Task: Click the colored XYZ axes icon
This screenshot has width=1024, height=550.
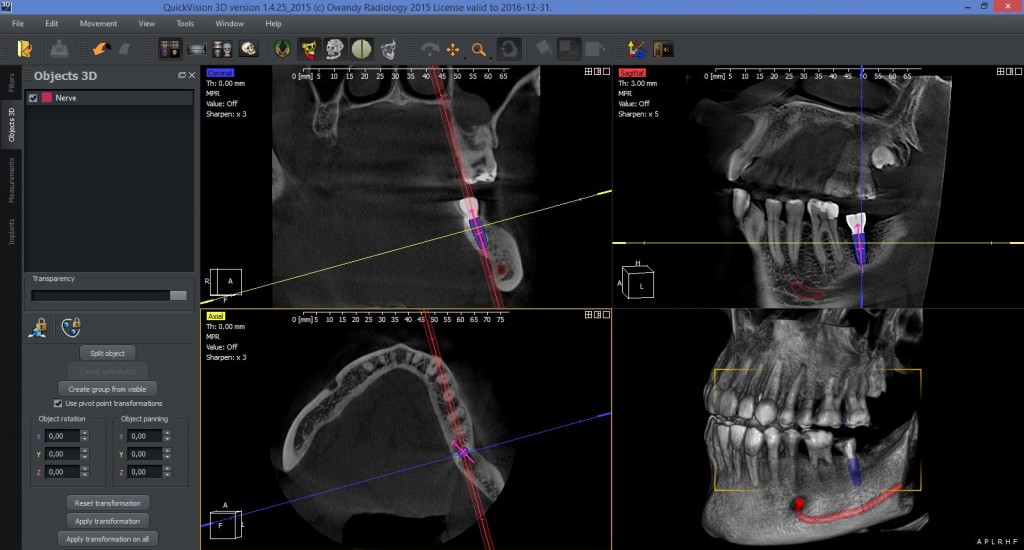Action: point(636,48)
